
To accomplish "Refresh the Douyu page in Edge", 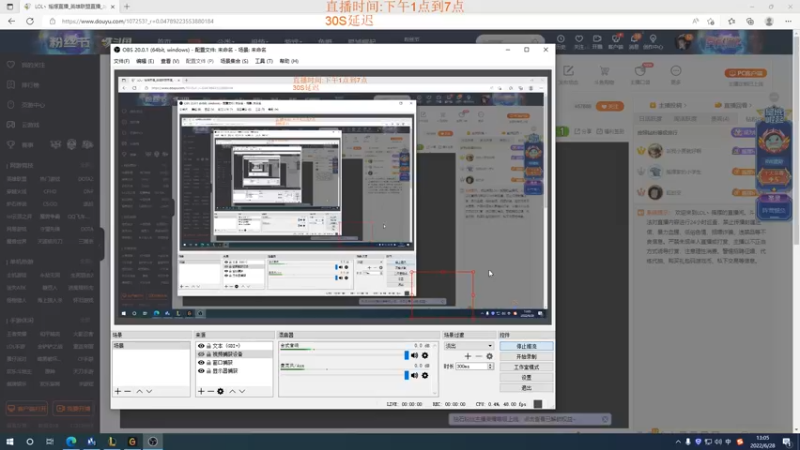I will (30, 21).
